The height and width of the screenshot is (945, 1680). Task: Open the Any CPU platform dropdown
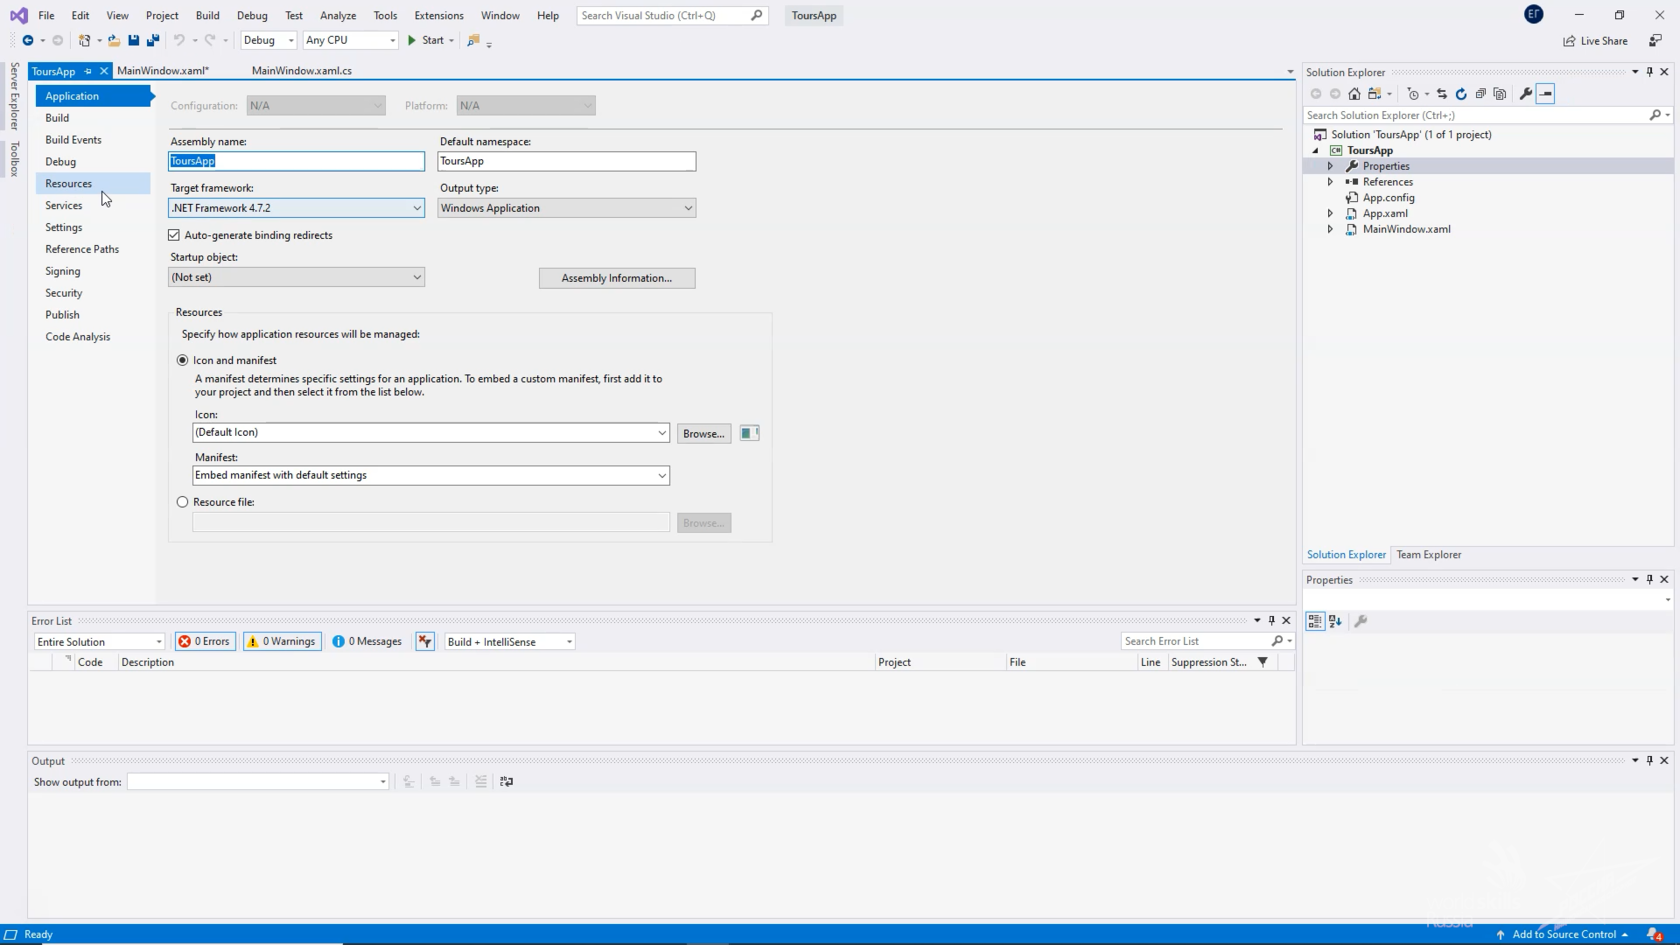pyautogui.click(x=350, y=40)
